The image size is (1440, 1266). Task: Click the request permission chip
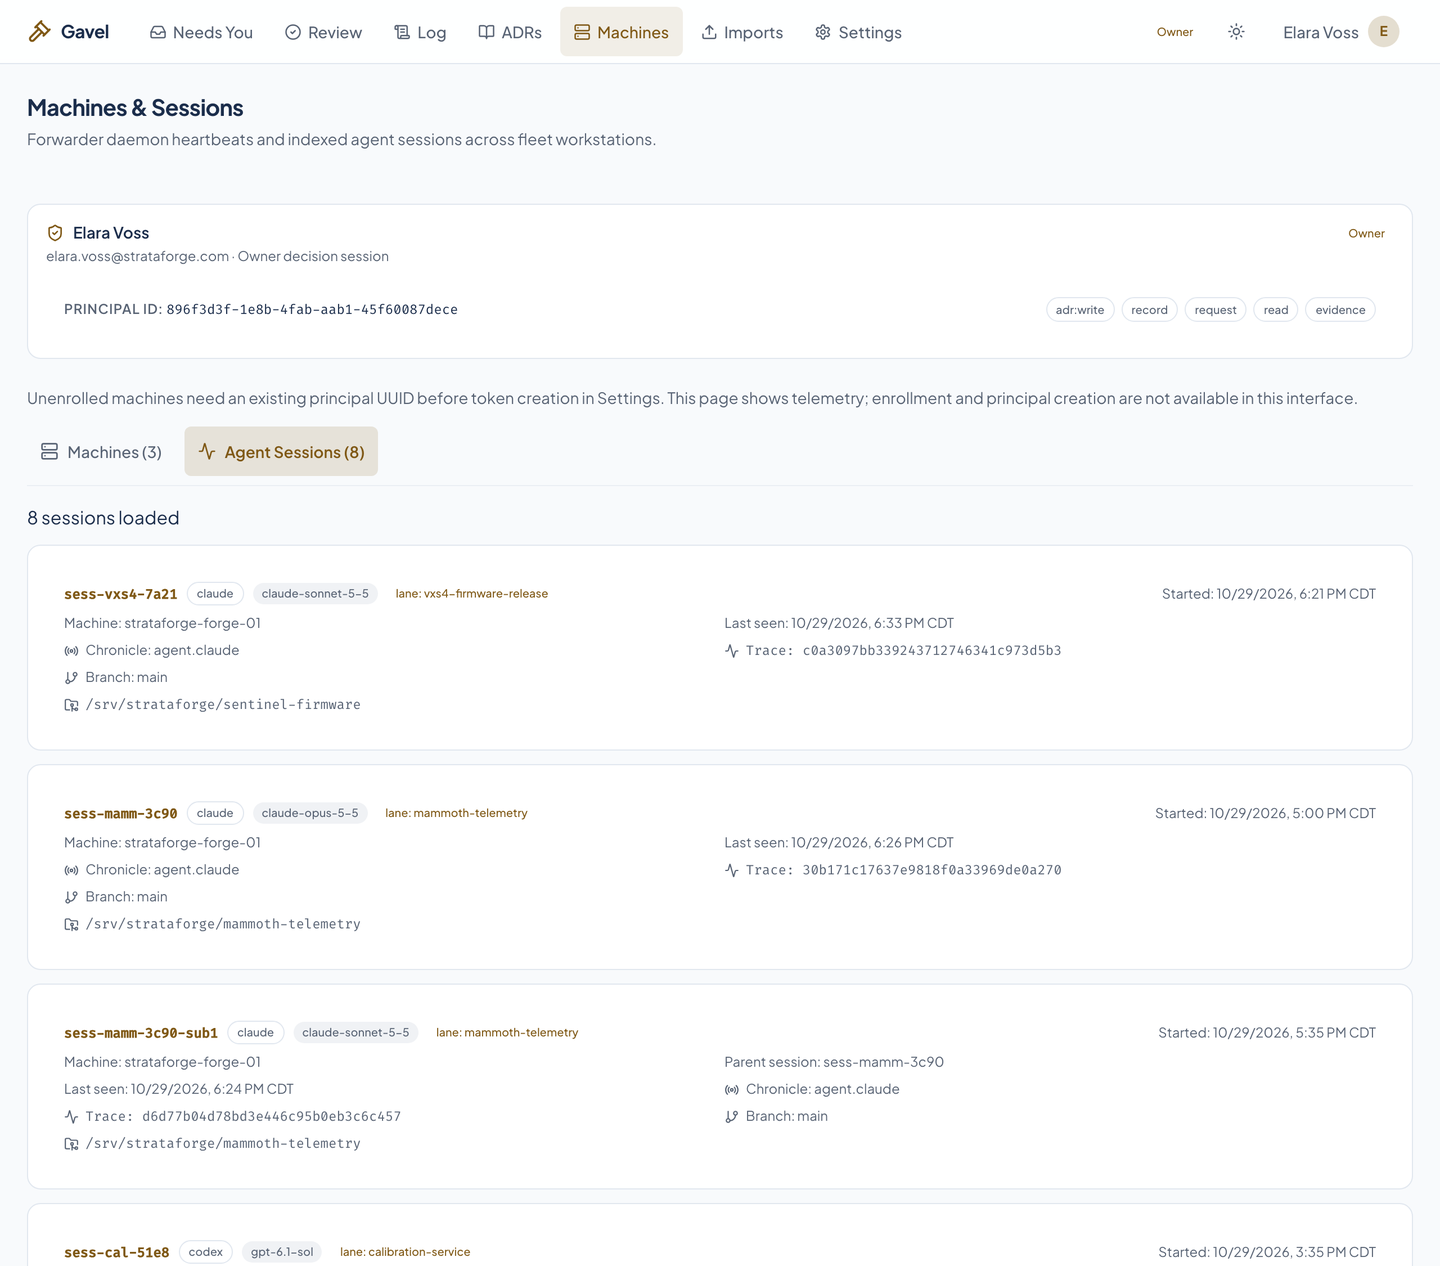point(1216,310)
